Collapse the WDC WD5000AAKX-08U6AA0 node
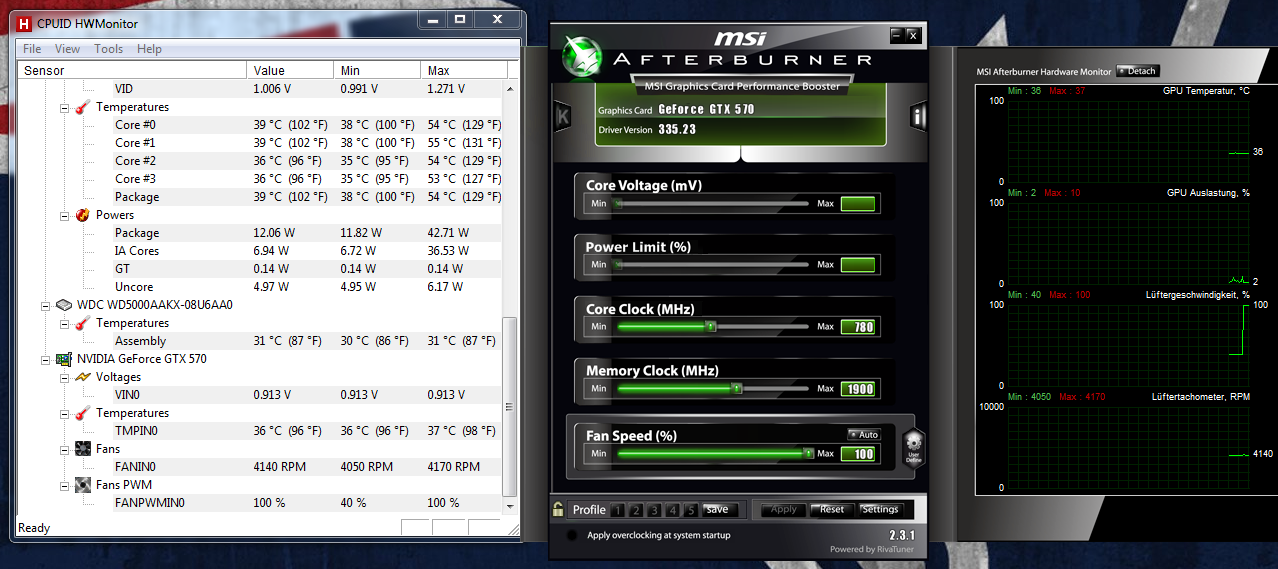Screen dimensions: 1278x569 pyautogui.click(x=46, y=305)
